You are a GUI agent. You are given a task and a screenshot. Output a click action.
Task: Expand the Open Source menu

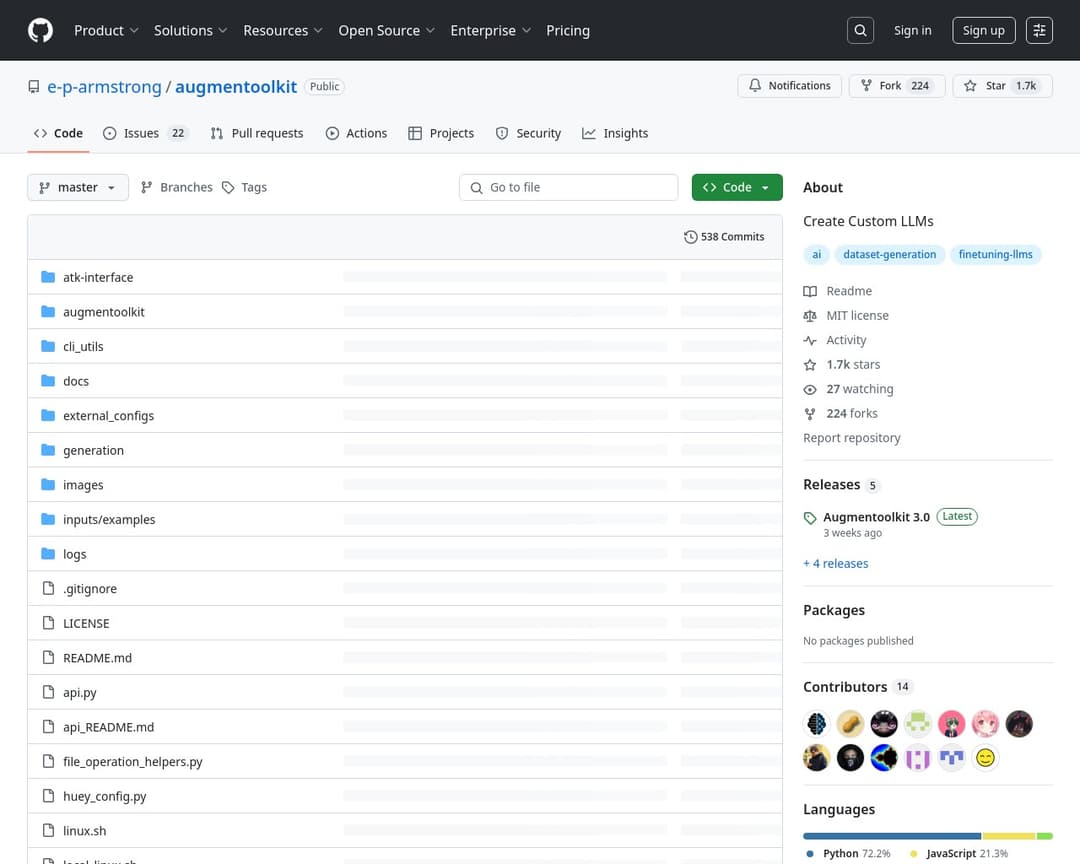pos(386,30)
